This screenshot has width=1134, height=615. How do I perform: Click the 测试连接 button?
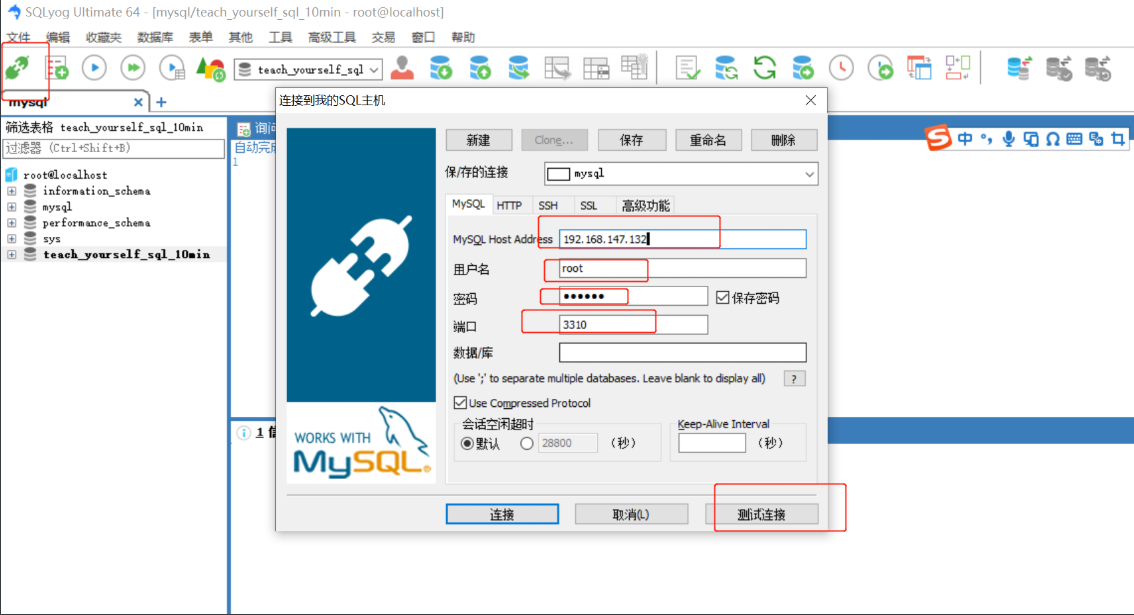[x=762, y=514]
